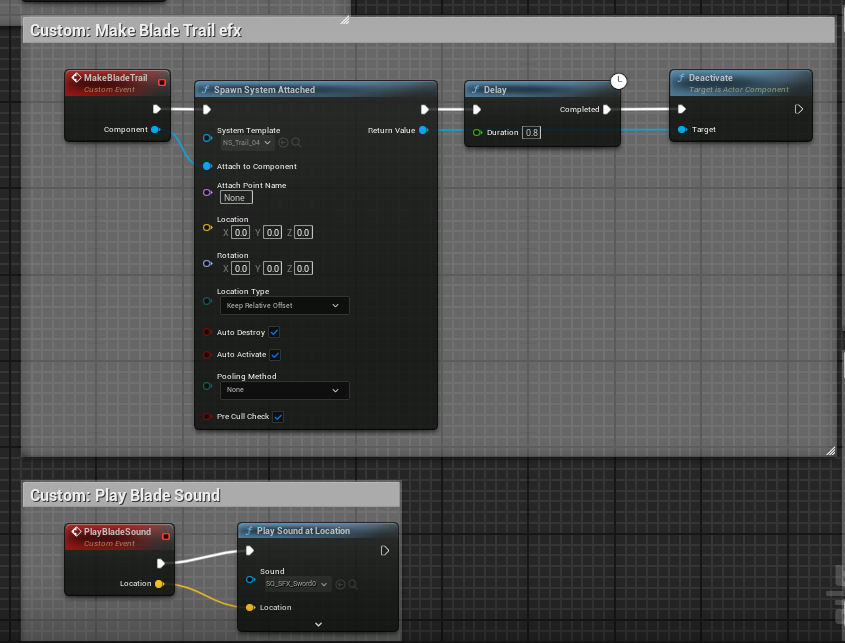Image resolution: width=845 pixels, height=643 pixels.
Task: Click Spawn System Attached exec input pin
Action: pyautogui.click(x=207, y=109)
